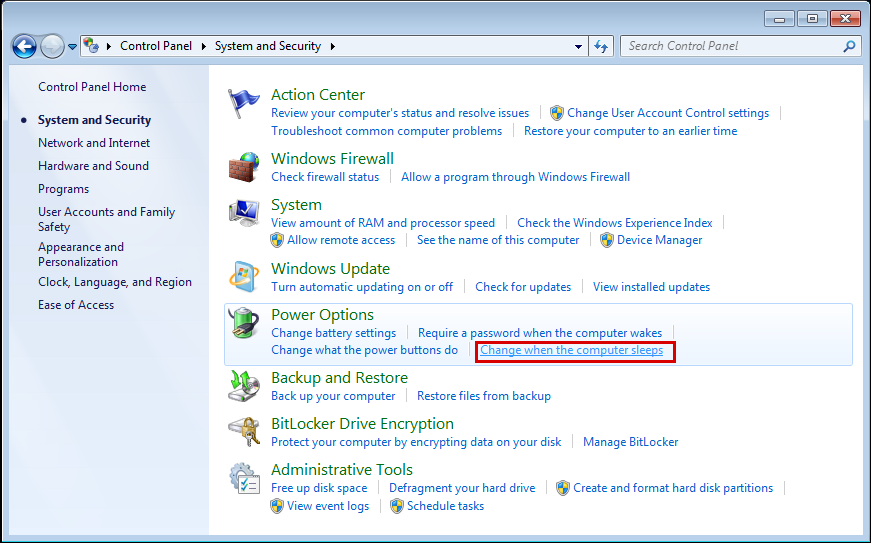Expand the address bar history dropdown

click(579, 46)
